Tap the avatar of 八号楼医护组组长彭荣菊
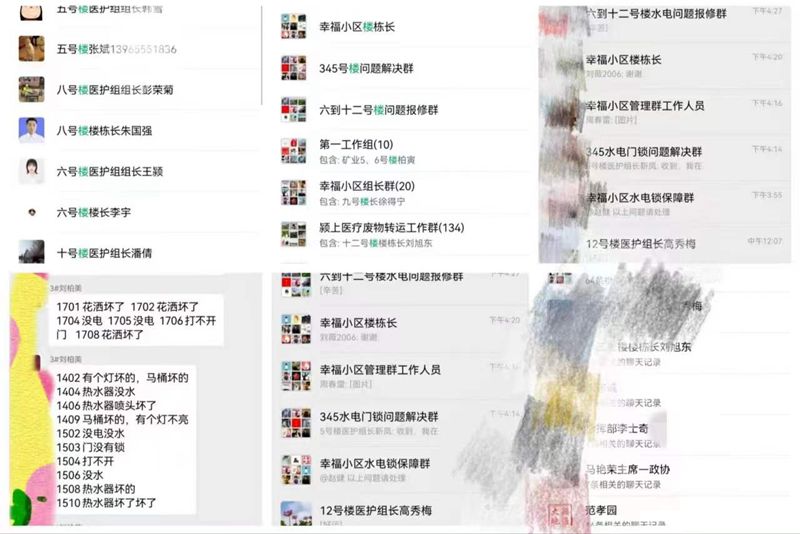This screenshot has height=534, width=800. coord(32,90)
